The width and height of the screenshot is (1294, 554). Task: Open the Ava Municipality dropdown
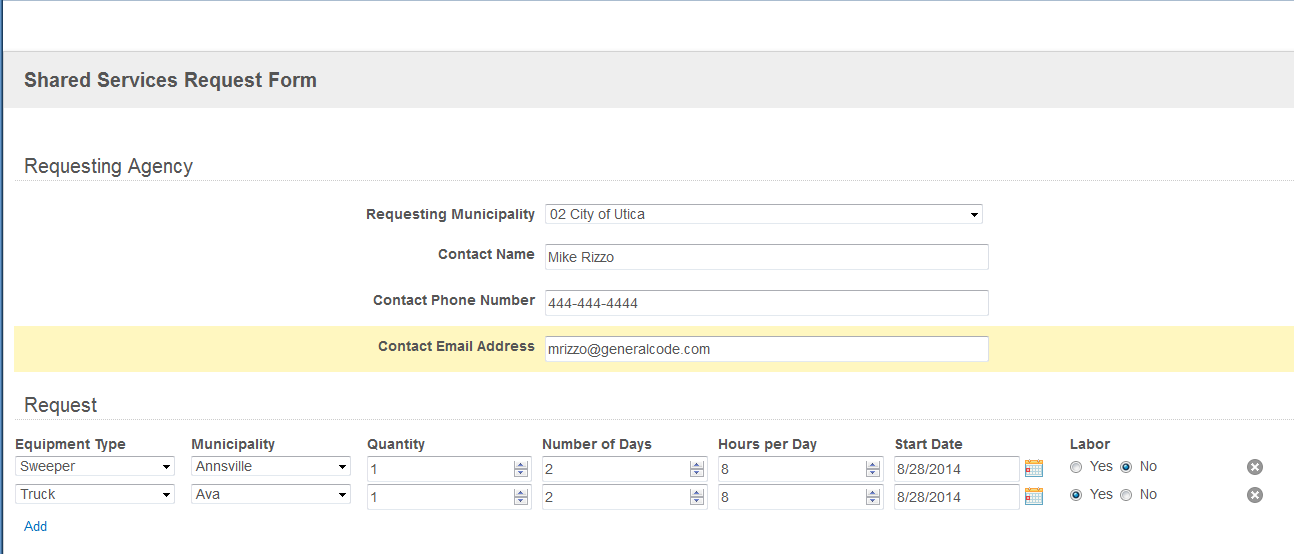click(x=271, y=494)
